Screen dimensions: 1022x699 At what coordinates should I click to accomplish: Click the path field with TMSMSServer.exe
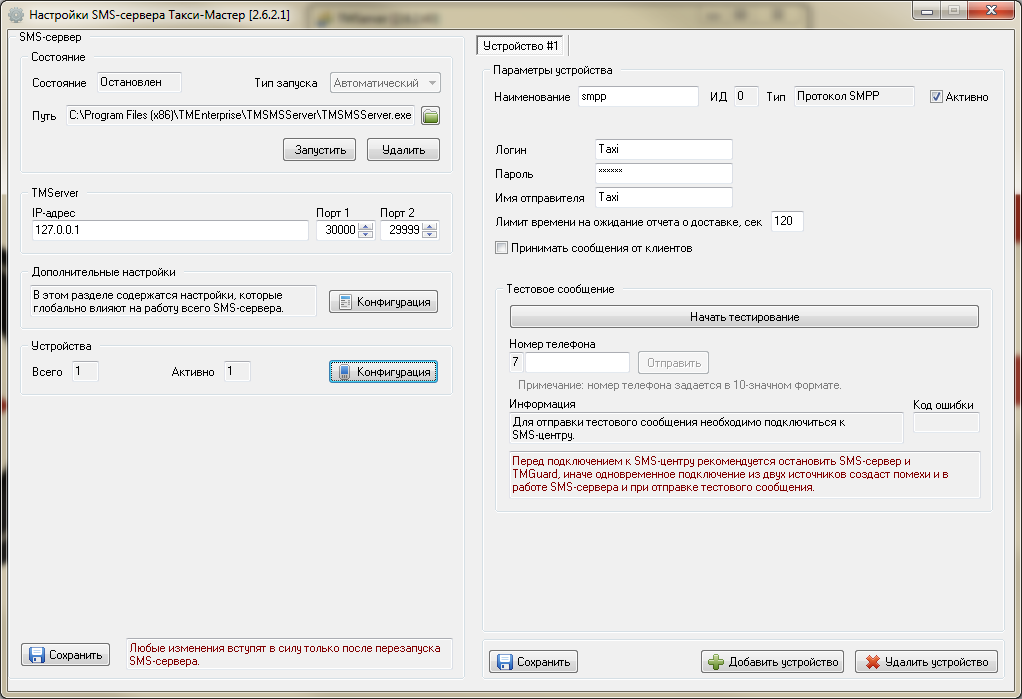click(241, 115)
